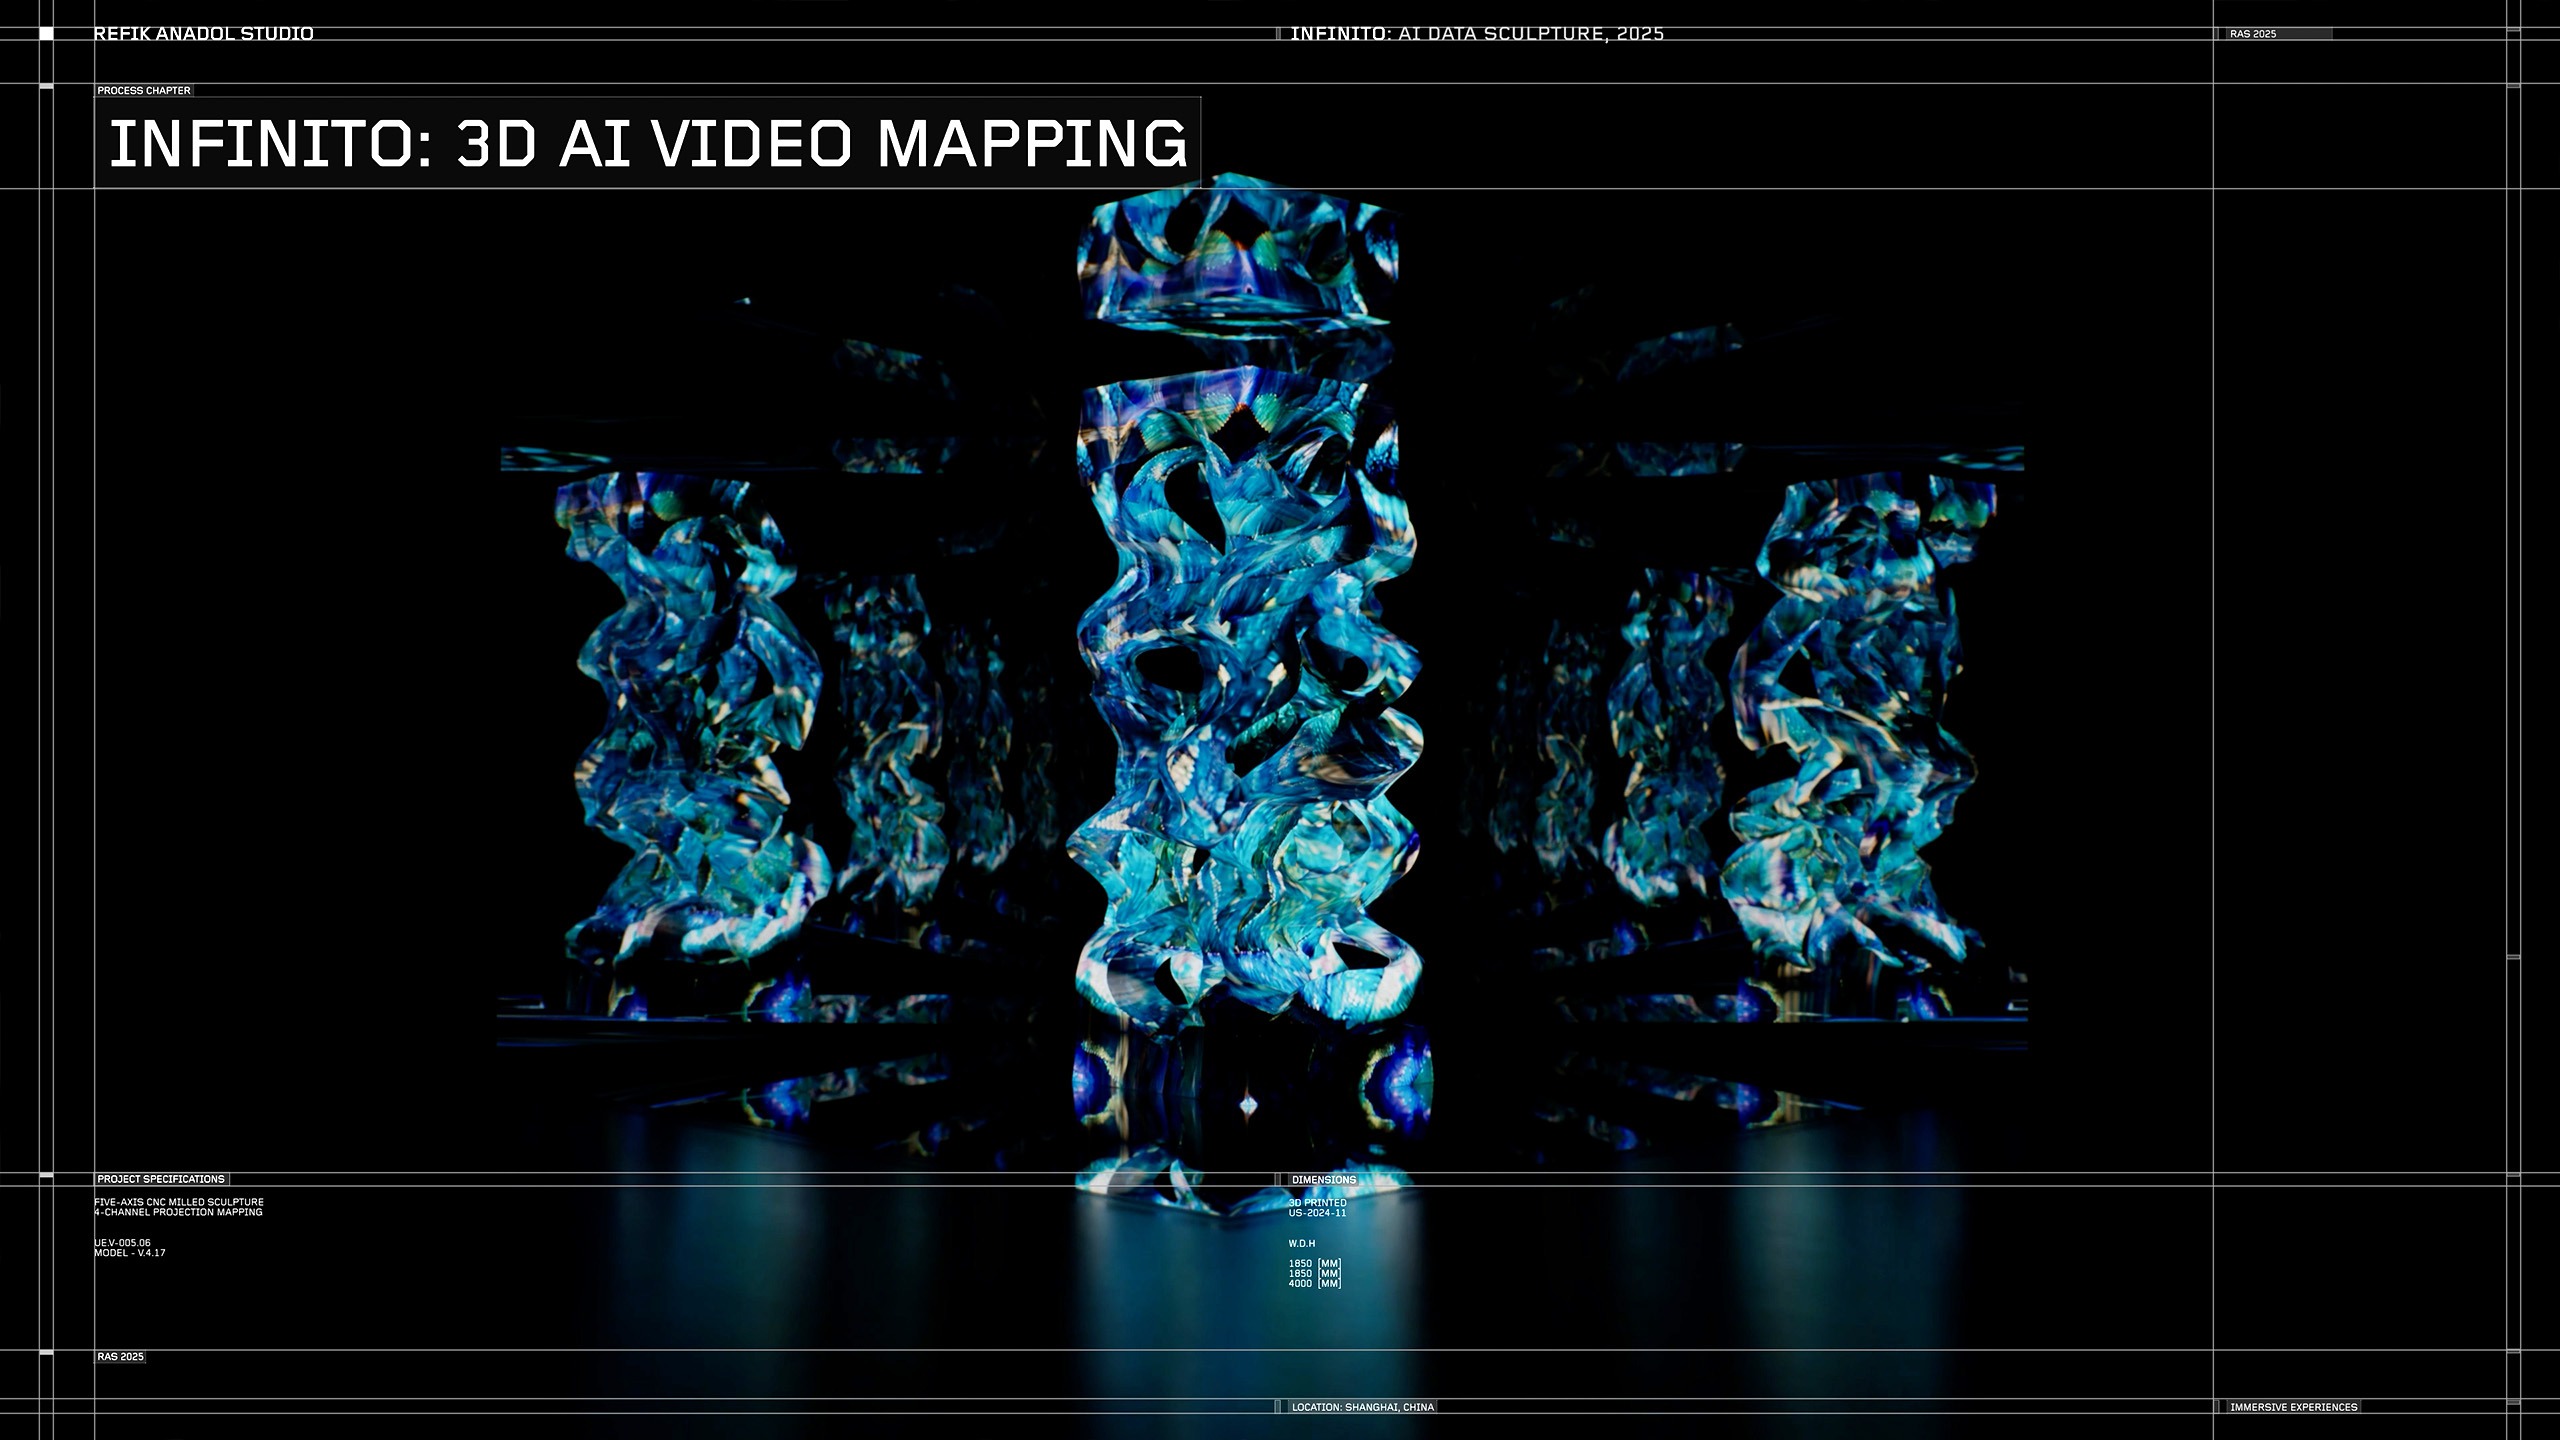Image resolution: width=2560 pixels, height=1440 pixels.
Task: Click the Immersive Experiences tag
Action: pyautogui.click(x=2293, y=1407)
